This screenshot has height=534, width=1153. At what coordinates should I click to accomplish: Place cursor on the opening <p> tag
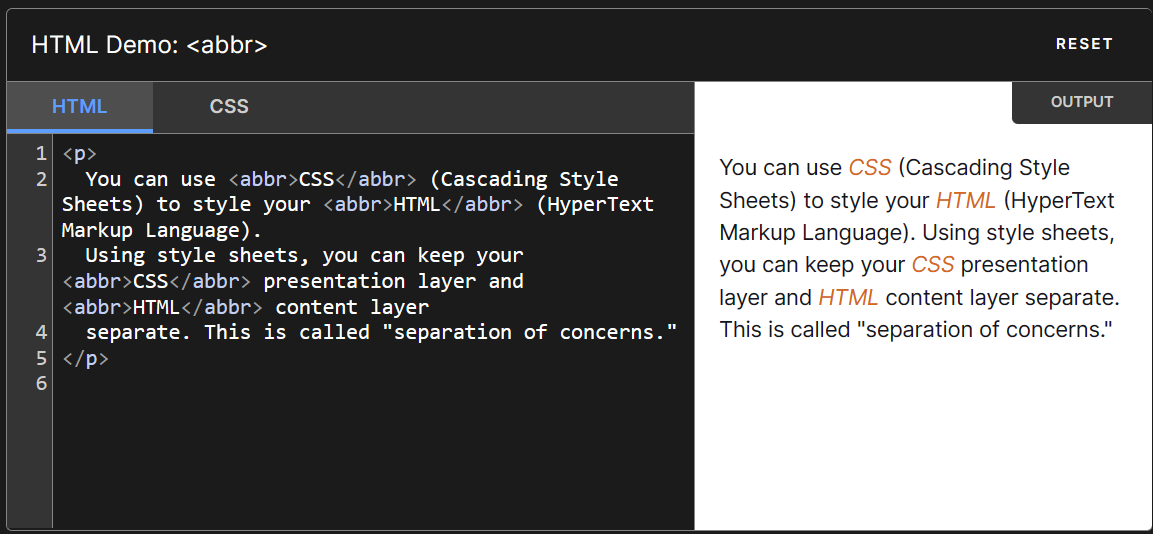click(79, 154)
